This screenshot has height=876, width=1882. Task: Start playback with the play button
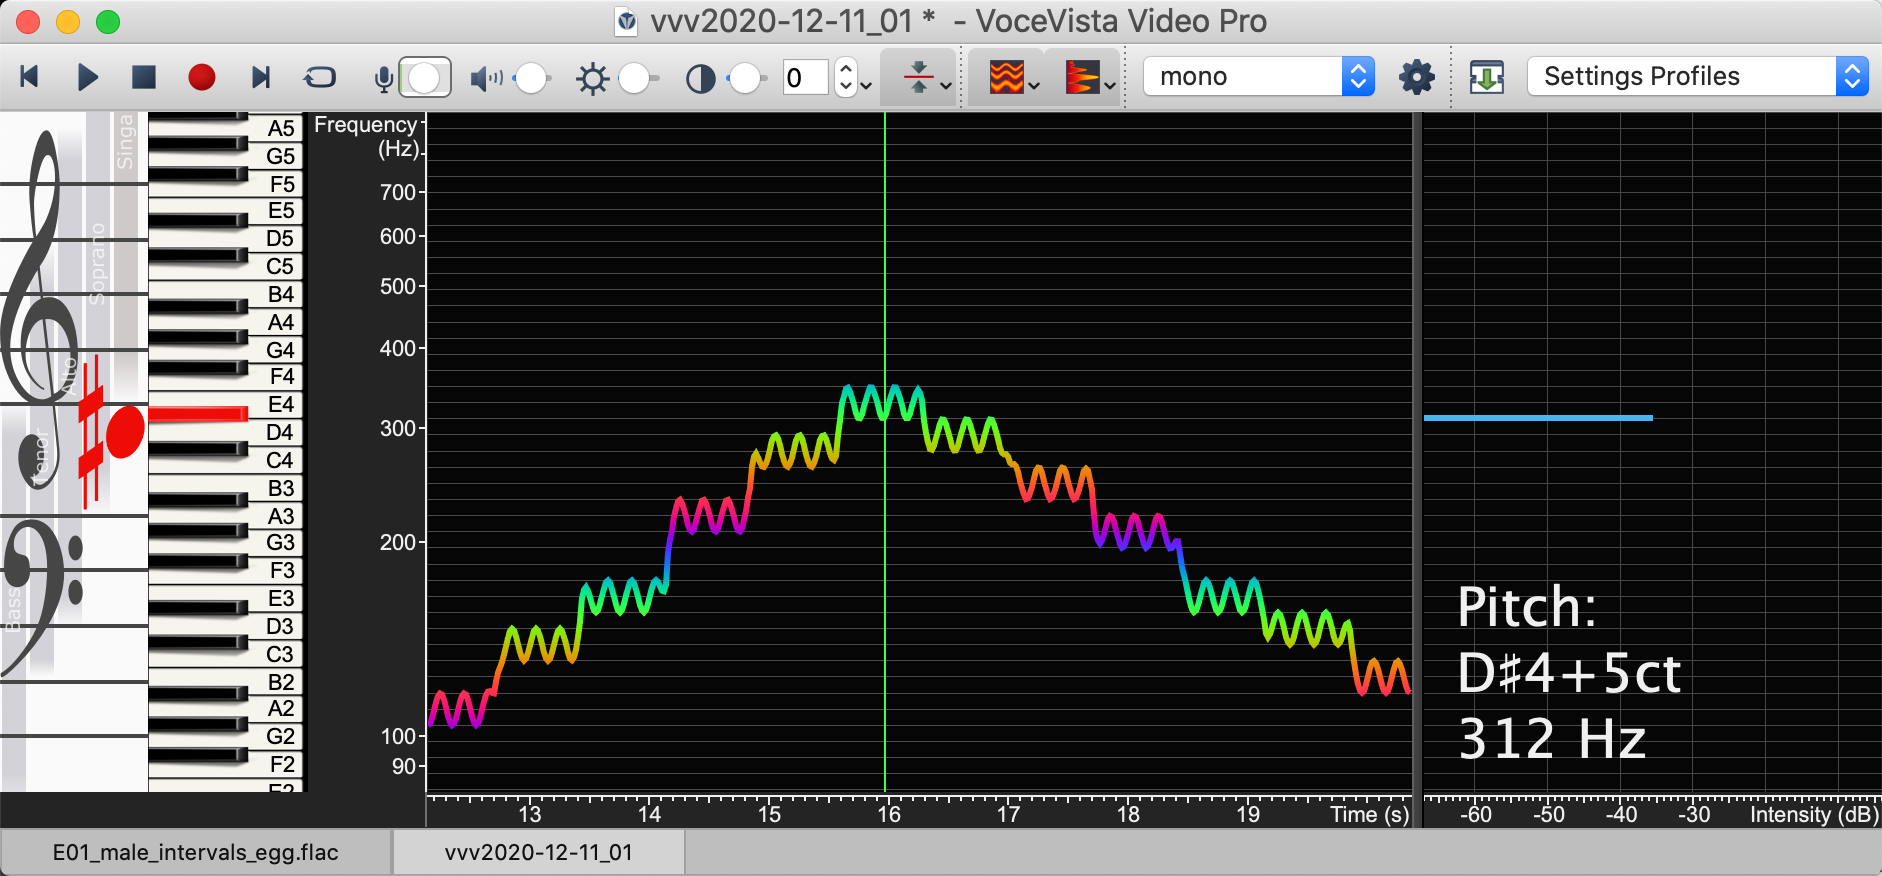tap(88, 77)
